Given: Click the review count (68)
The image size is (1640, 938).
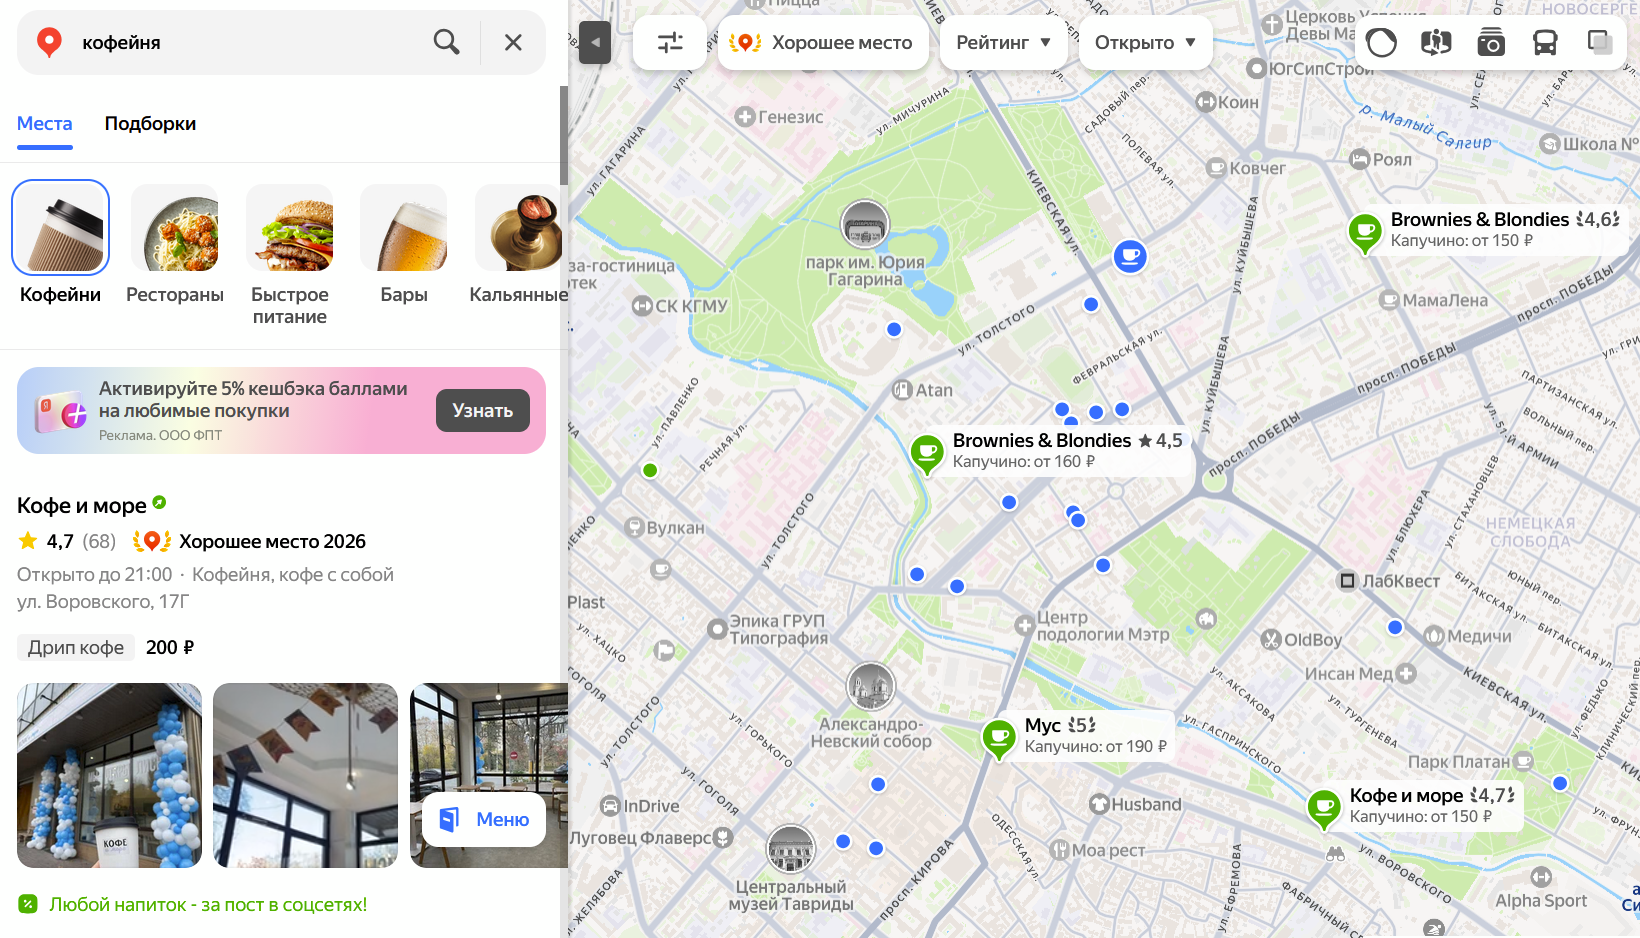Looking at the screenshot, I should 99,542.
